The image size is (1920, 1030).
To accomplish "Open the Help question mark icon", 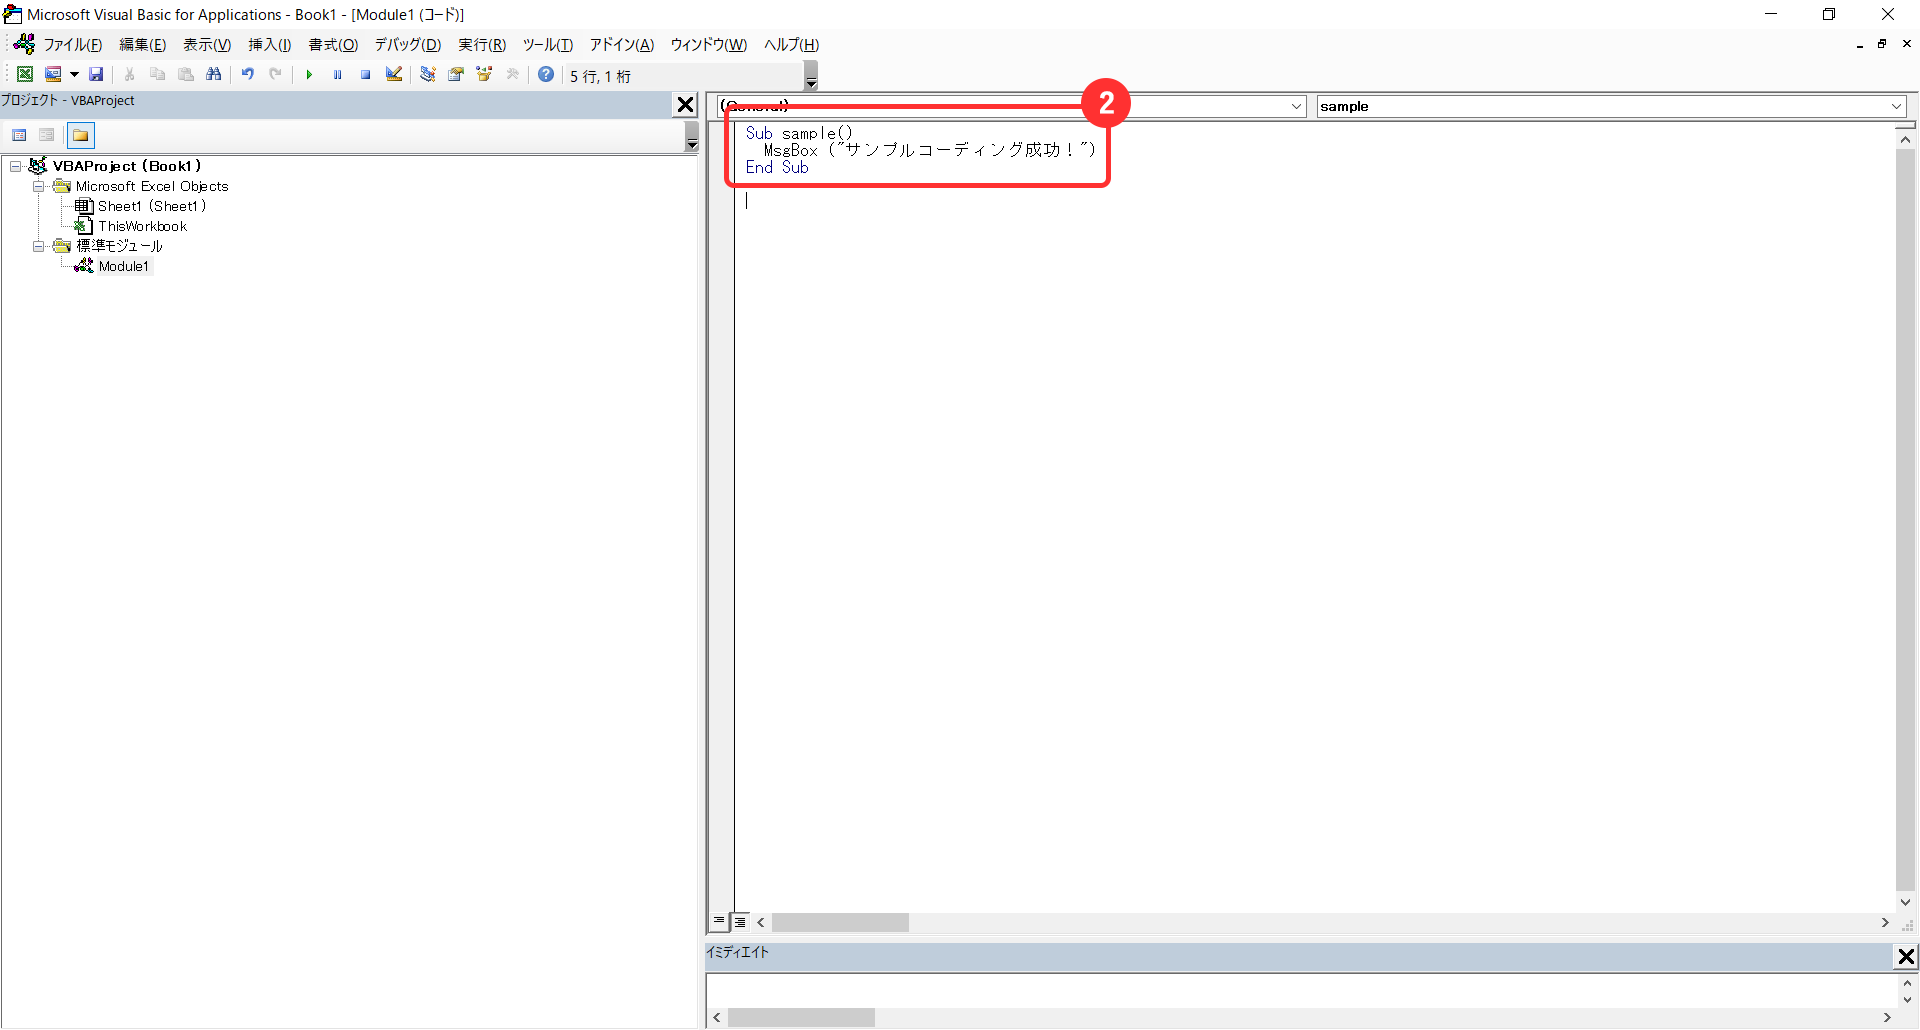I will tap(546, 74).
